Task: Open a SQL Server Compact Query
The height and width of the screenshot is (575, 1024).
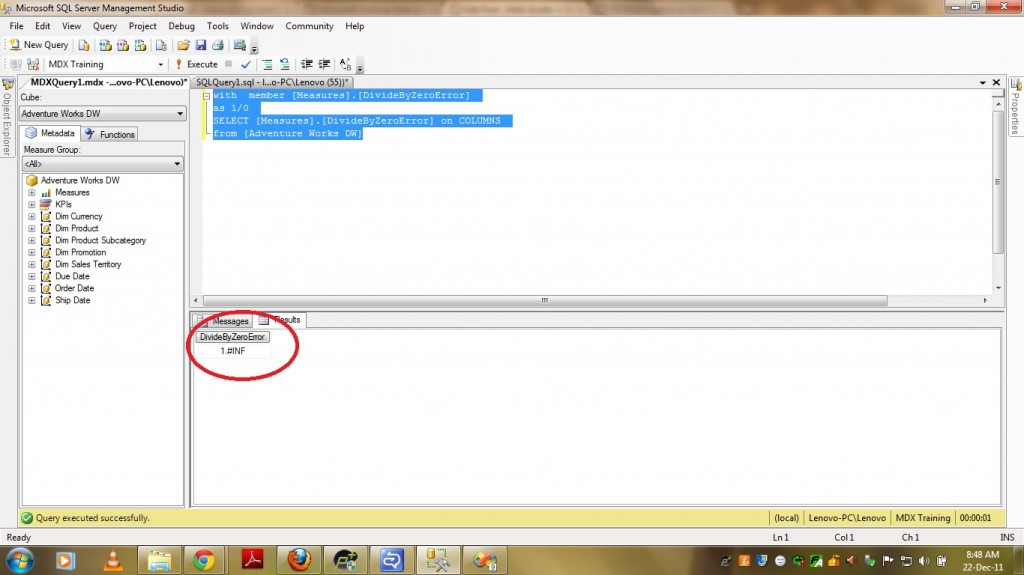Action: click(161, 45)
